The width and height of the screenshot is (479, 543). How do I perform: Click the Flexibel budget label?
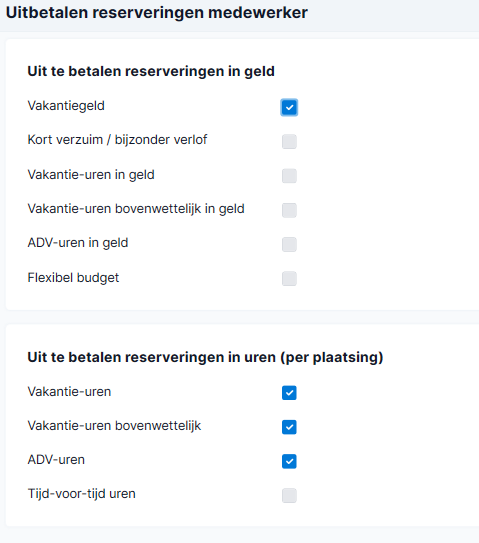pyautogui.click(x=73, y=278)
